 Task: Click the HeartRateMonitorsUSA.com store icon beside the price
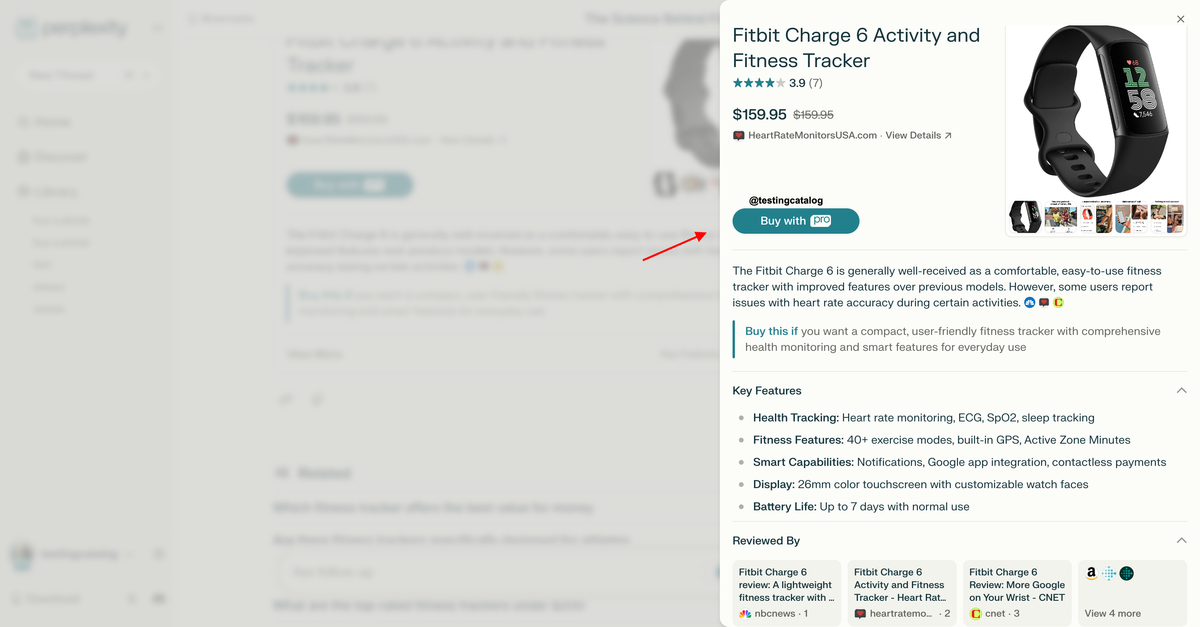(737, 135)
